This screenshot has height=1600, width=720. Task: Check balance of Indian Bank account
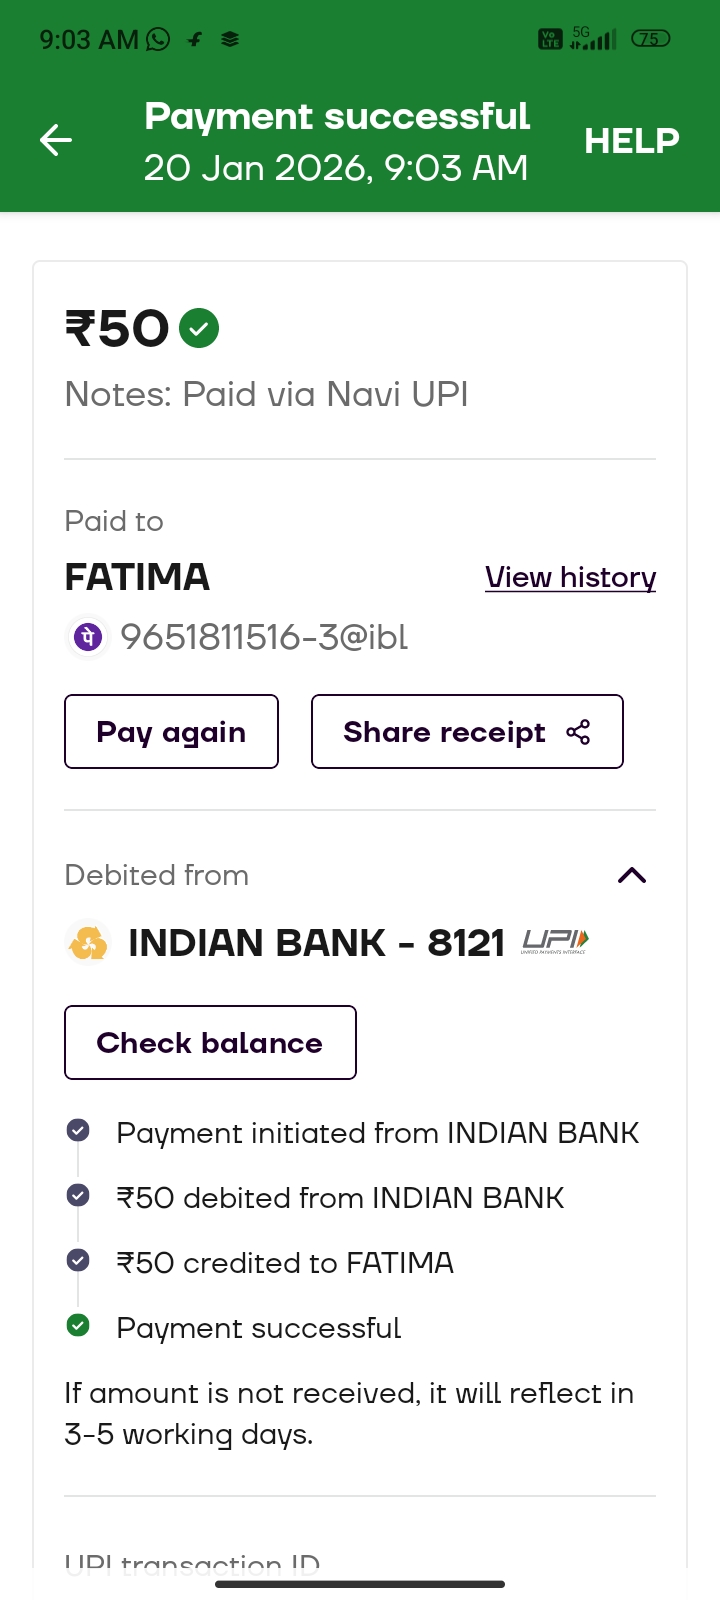click(210, 1043)
